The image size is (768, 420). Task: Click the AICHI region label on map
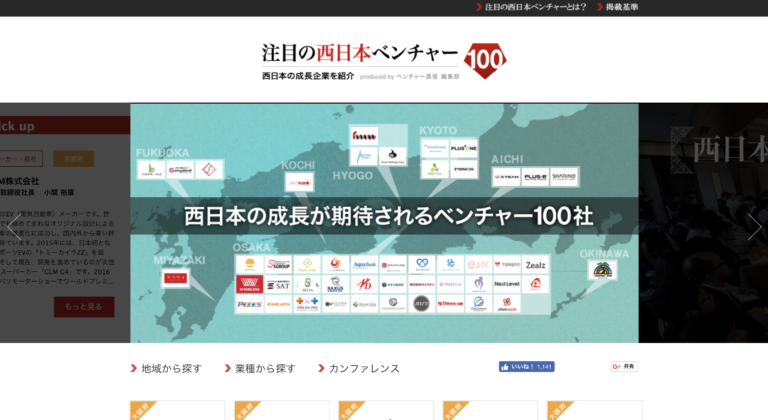507,159
